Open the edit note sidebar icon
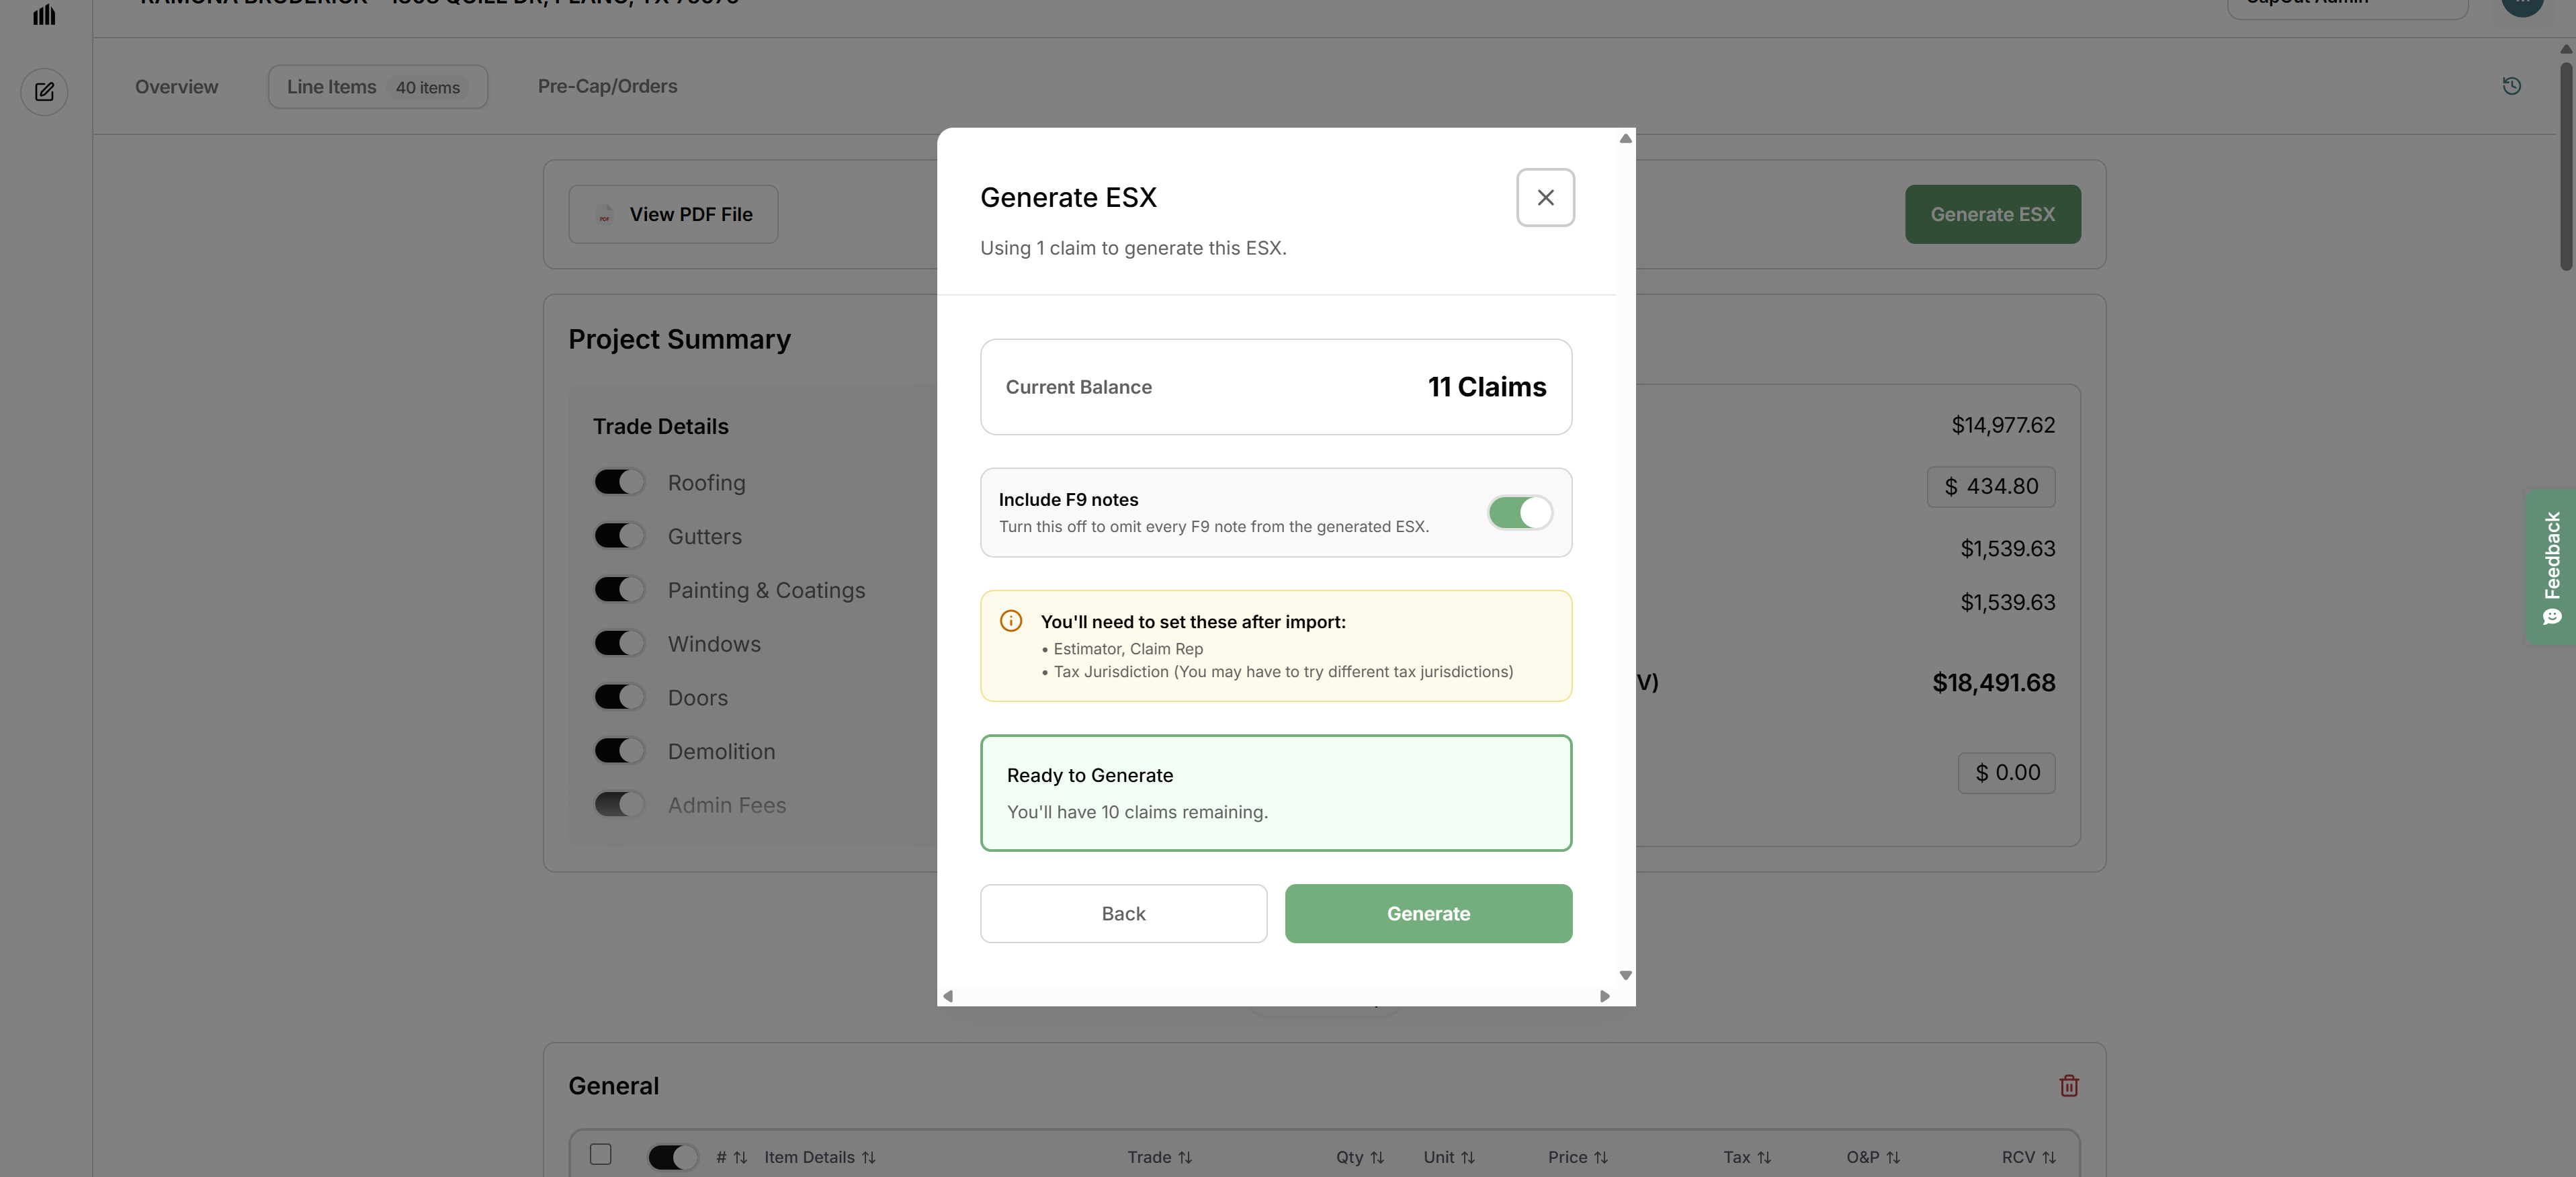The height and width of the screenshot is (1177, 2576). coord(44,92)
